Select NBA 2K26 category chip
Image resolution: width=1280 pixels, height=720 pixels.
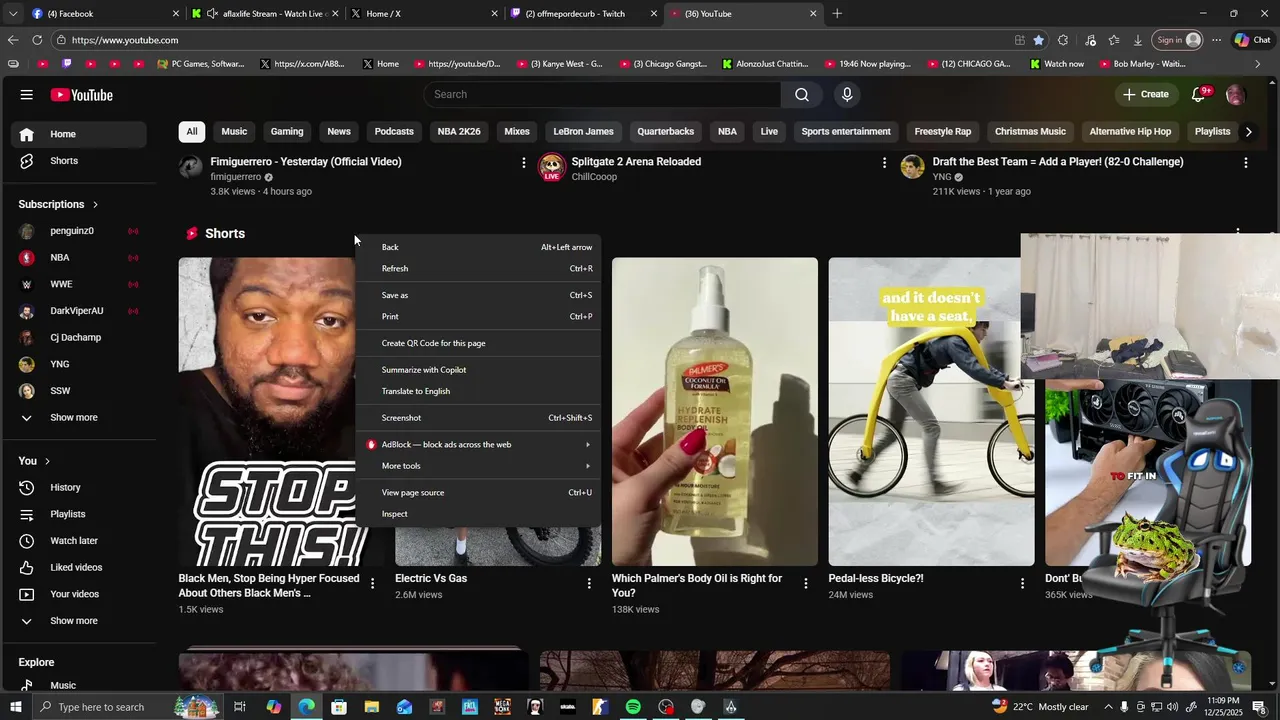pos(459,131)
